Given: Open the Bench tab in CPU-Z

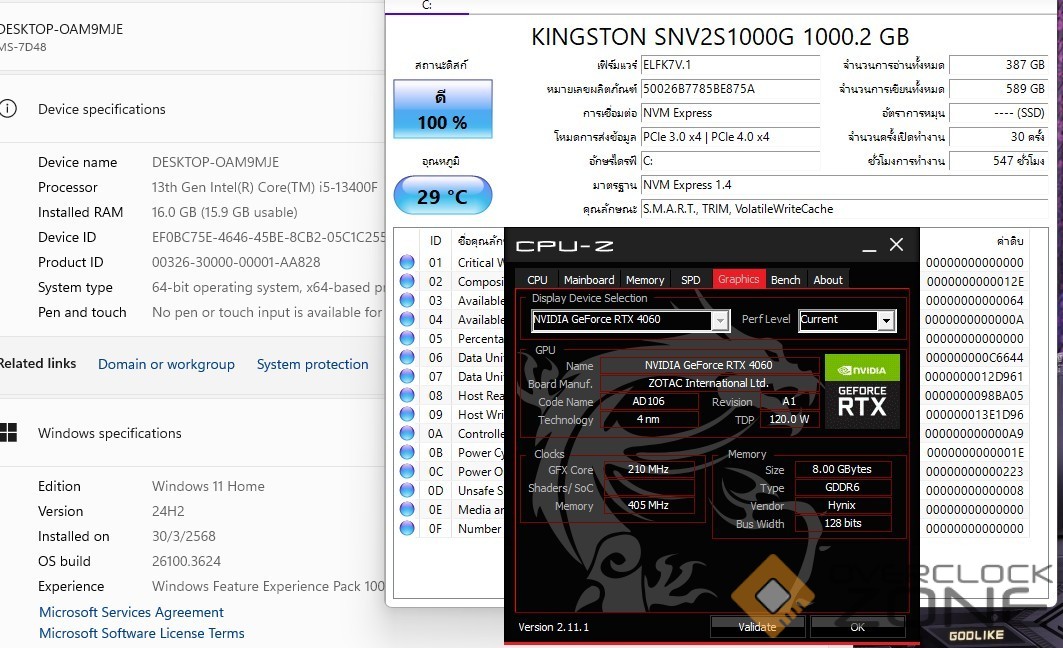Looking at the screenshot, I should [x=785, y=280].
